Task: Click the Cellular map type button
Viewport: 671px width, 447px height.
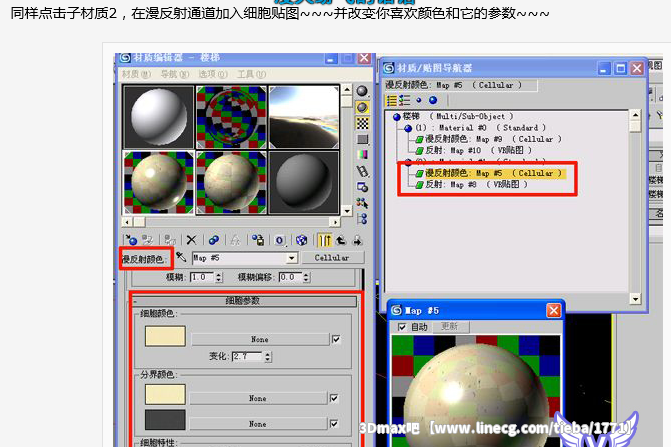Action: [x=333, y=258]
